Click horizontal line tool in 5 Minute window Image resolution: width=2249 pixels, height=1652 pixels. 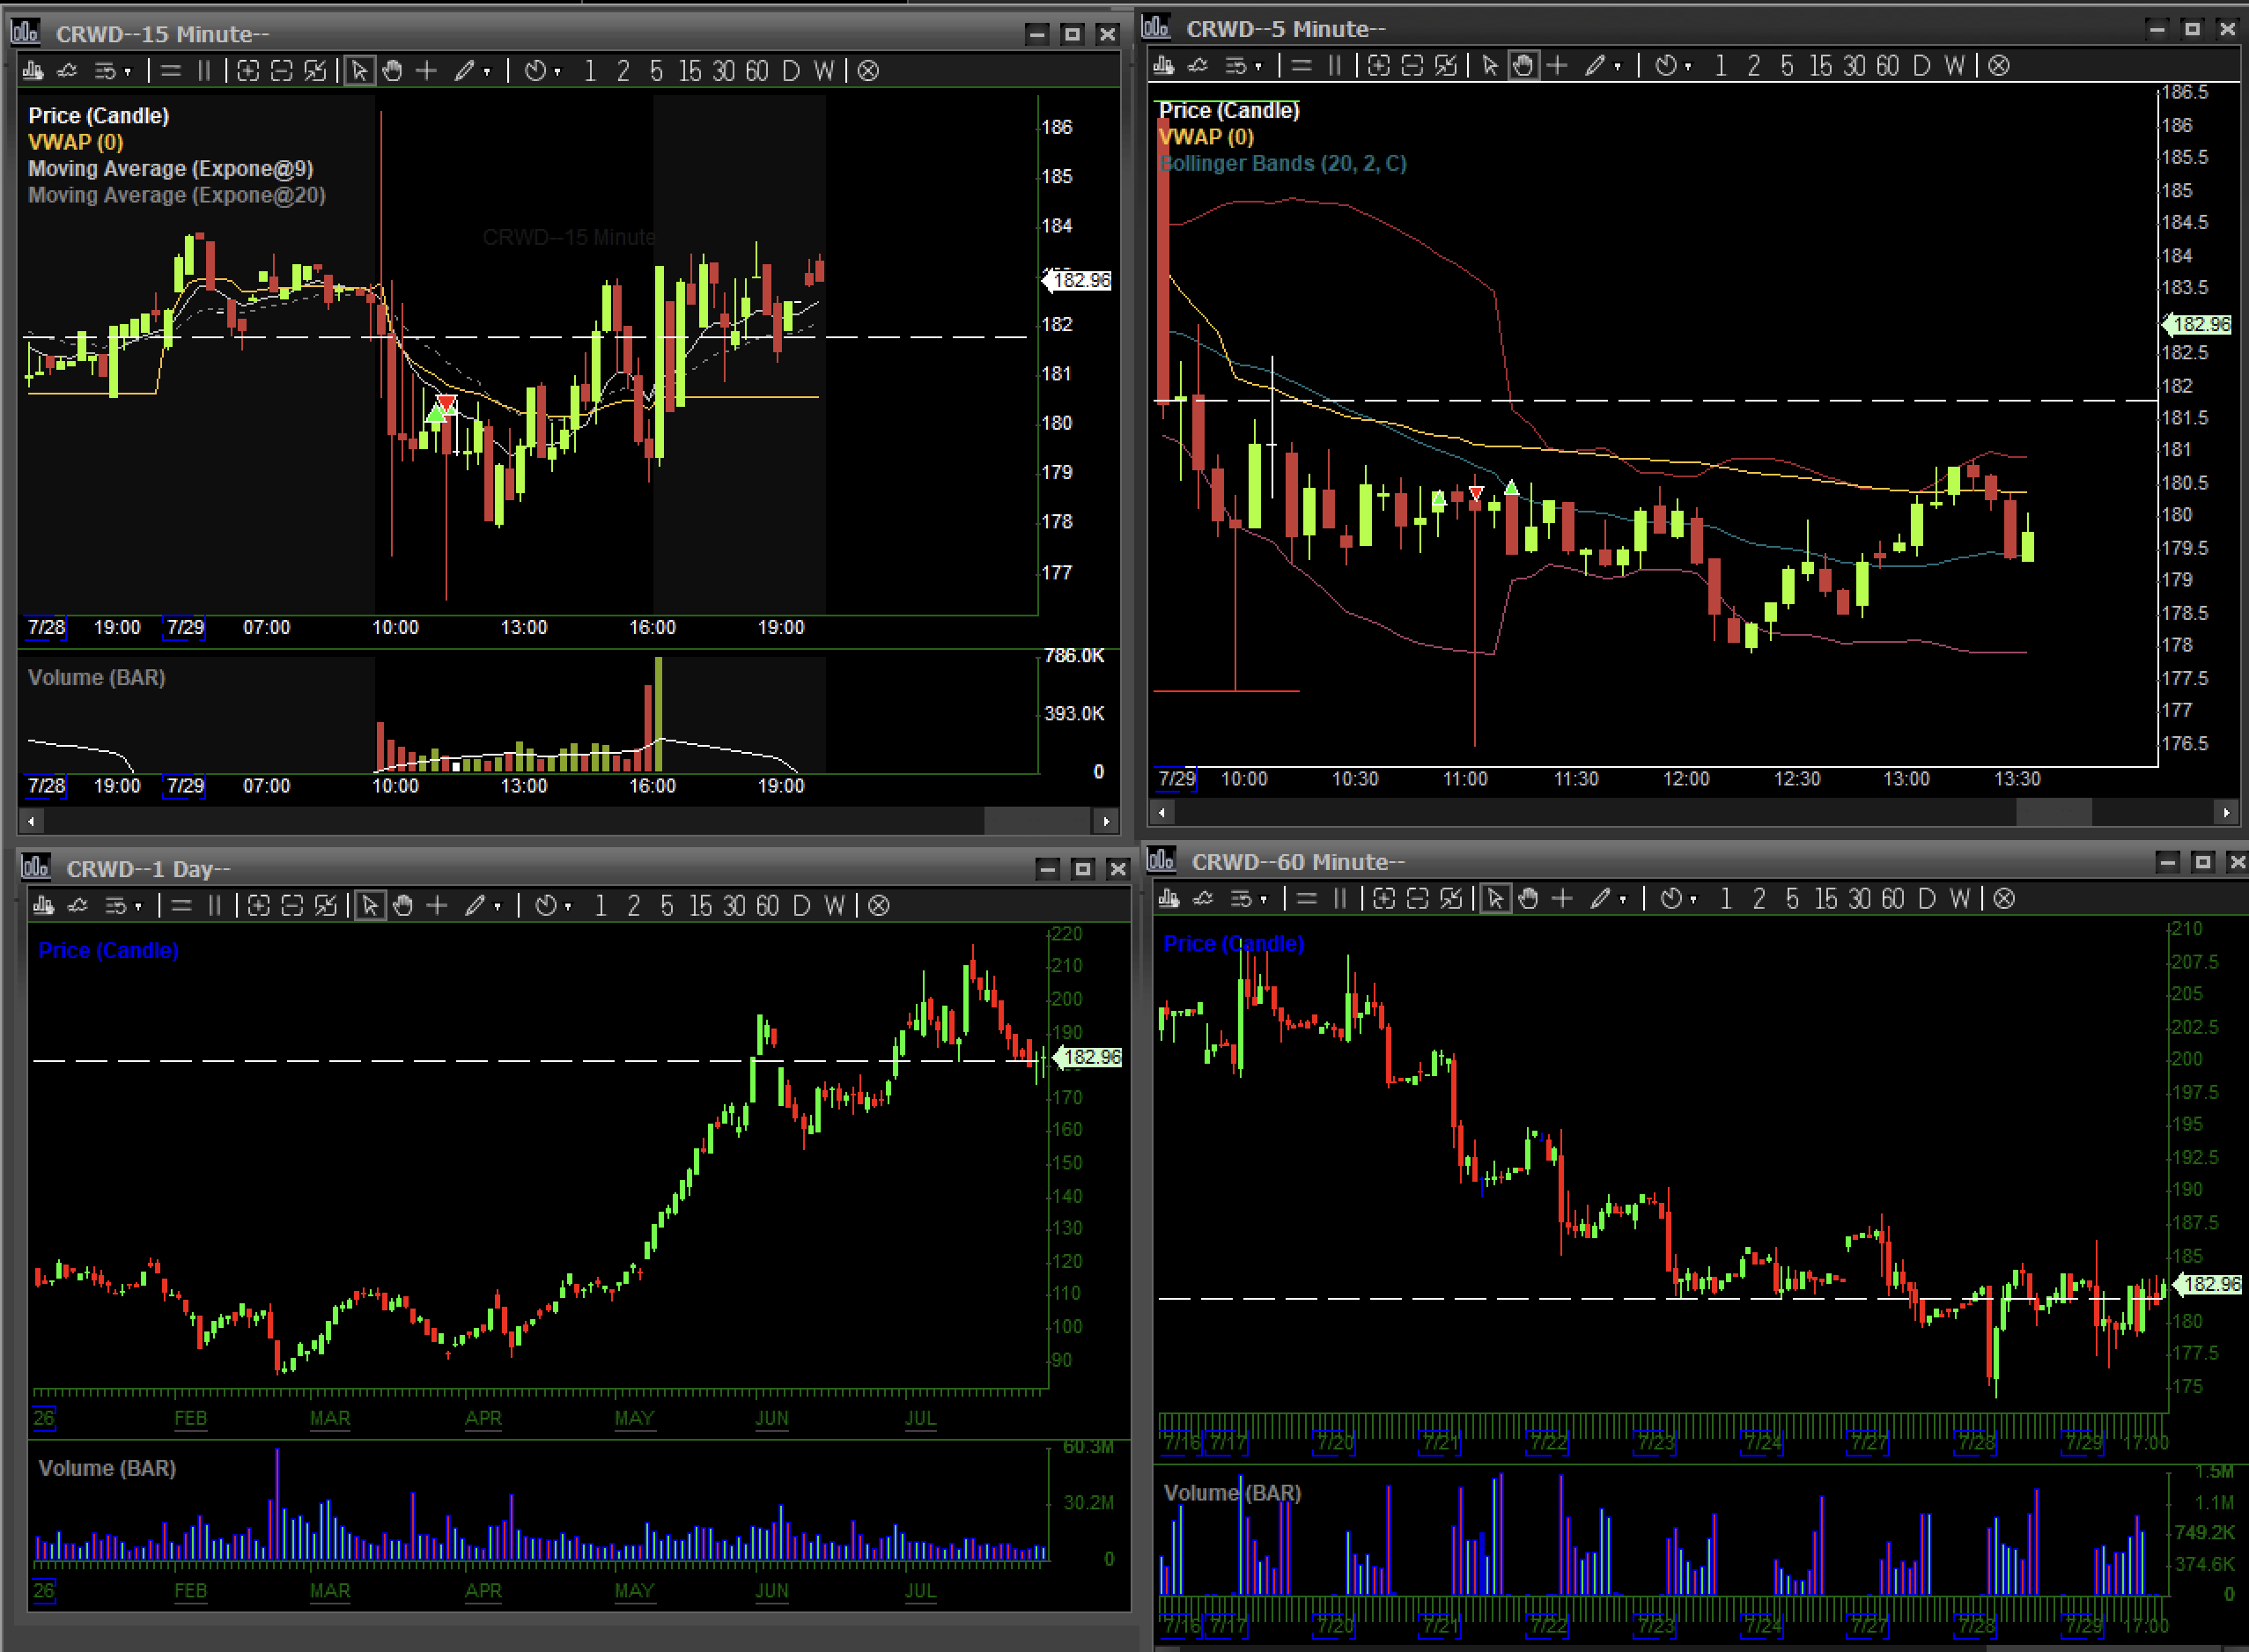pyautogui.click(x=1301, y=66)
